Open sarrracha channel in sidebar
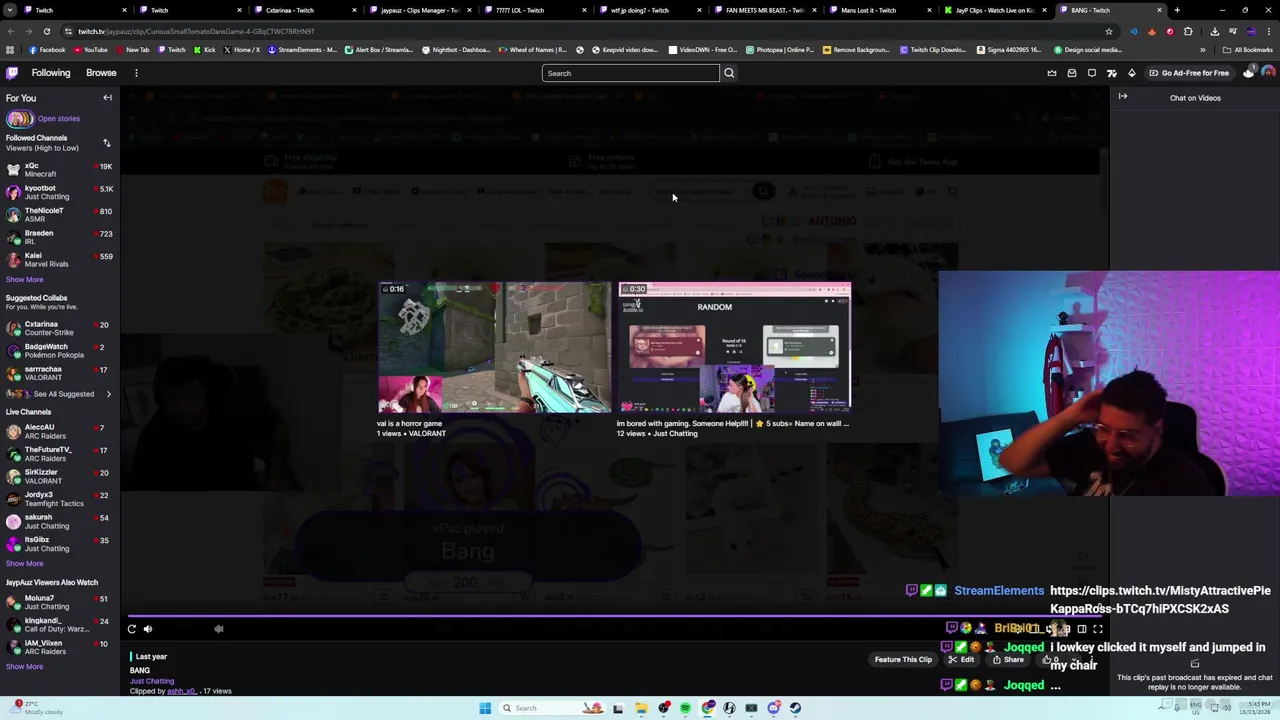1280x720 pixels. [59, 373]
